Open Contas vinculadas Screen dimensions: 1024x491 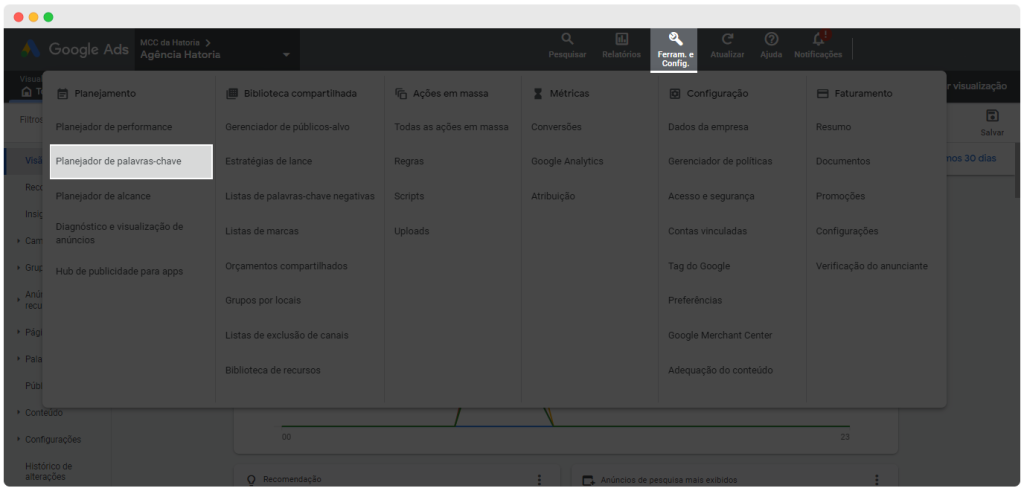(x=707, y=231)
